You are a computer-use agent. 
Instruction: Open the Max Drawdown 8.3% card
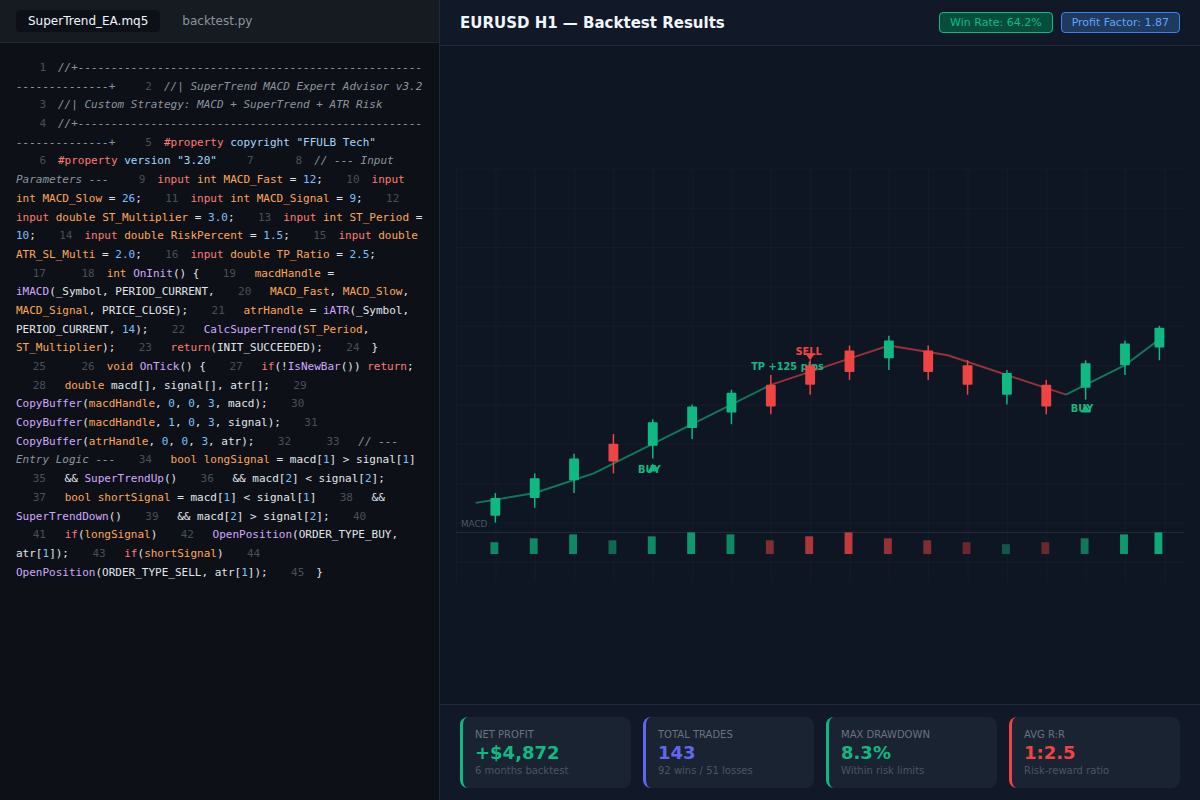(911, 752)
